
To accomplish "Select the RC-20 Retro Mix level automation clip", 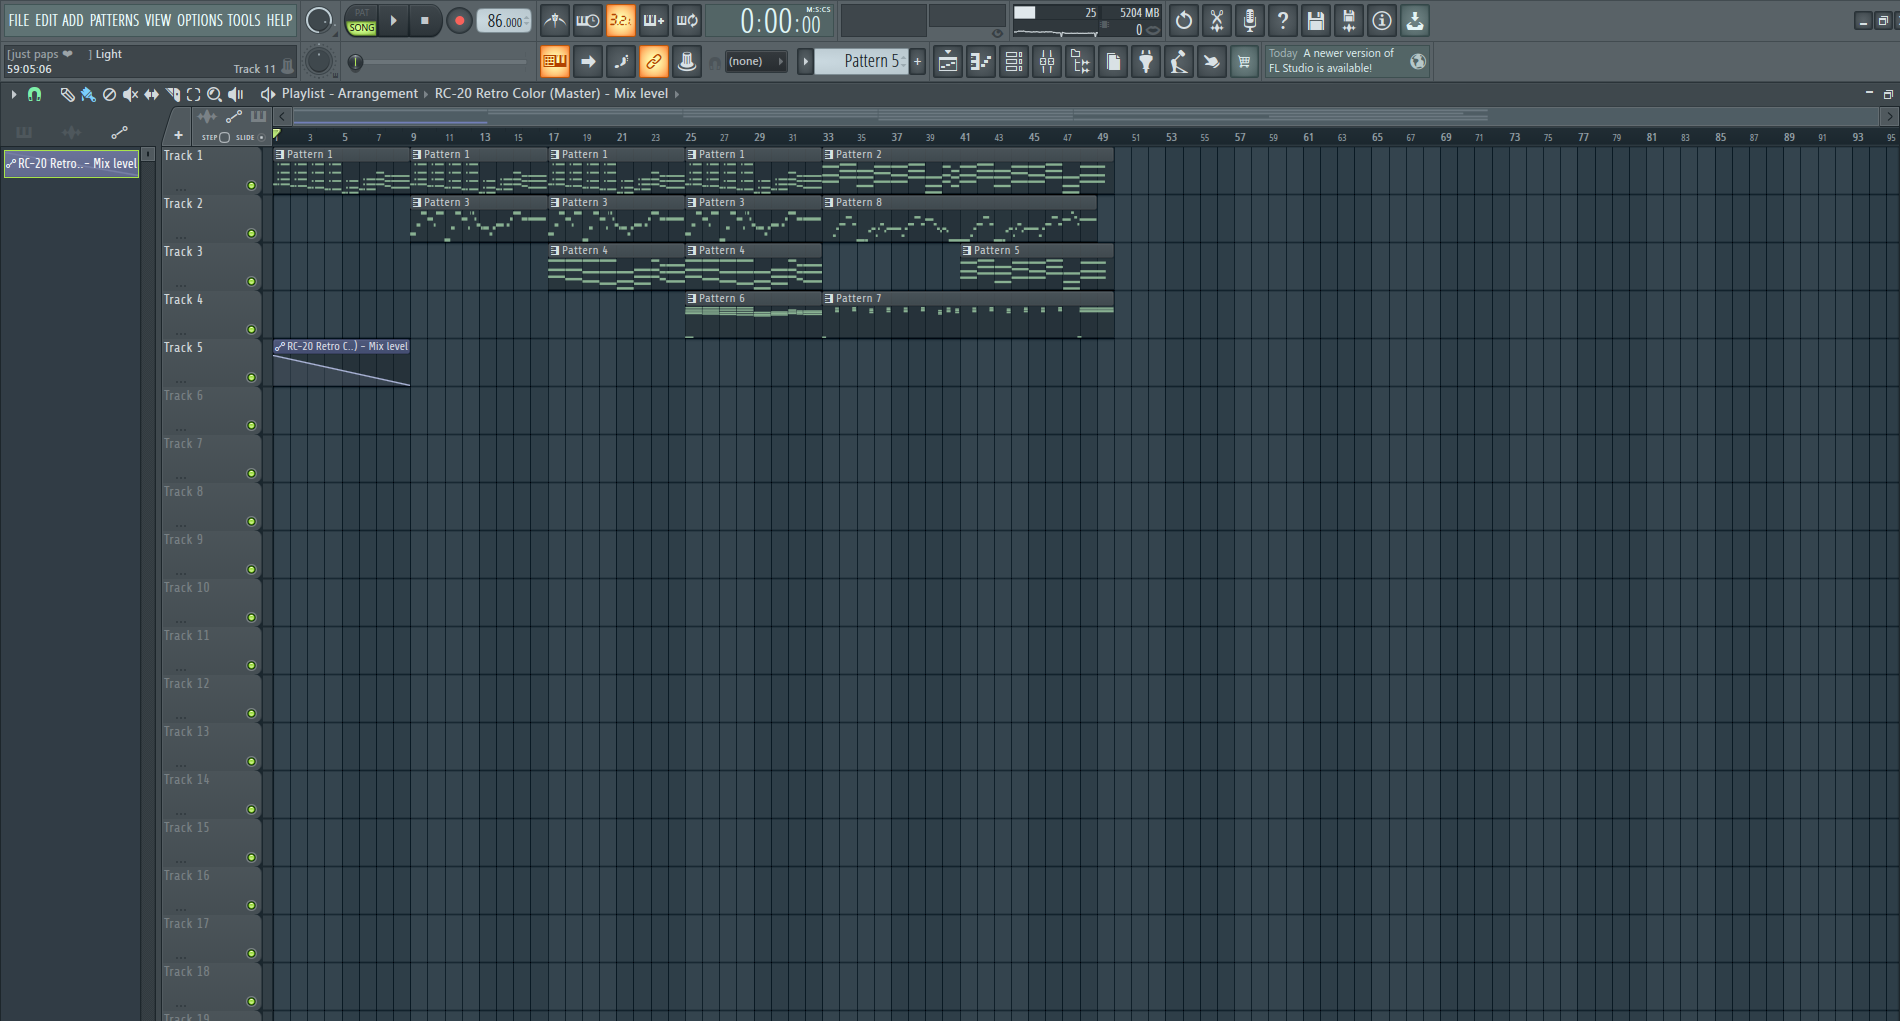I will tap(341, 362).
